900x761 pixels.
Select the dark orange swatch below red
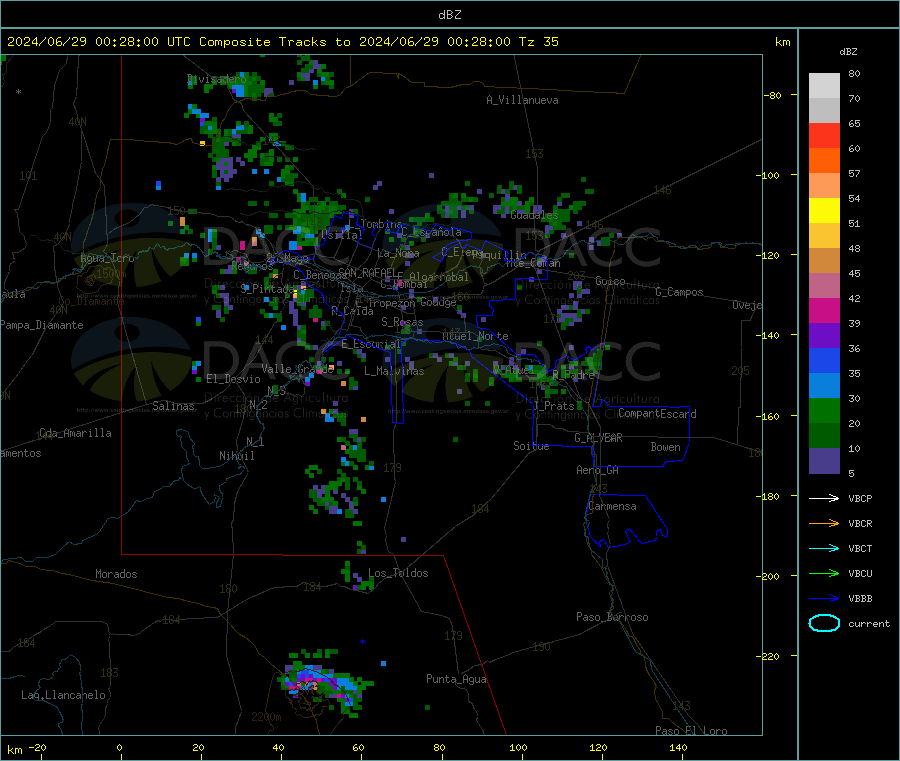pyautogui.click(x=824, y=161)
